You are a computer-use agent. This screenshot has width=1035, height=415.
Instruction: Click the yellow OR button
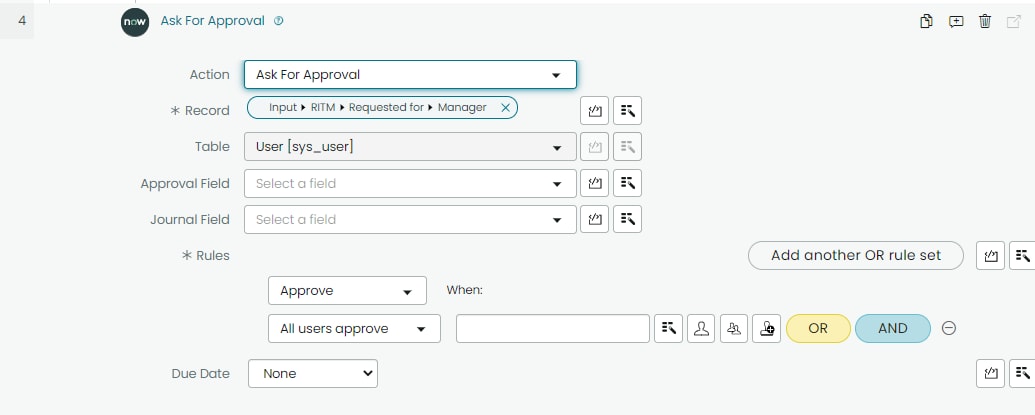coord(818,329)
